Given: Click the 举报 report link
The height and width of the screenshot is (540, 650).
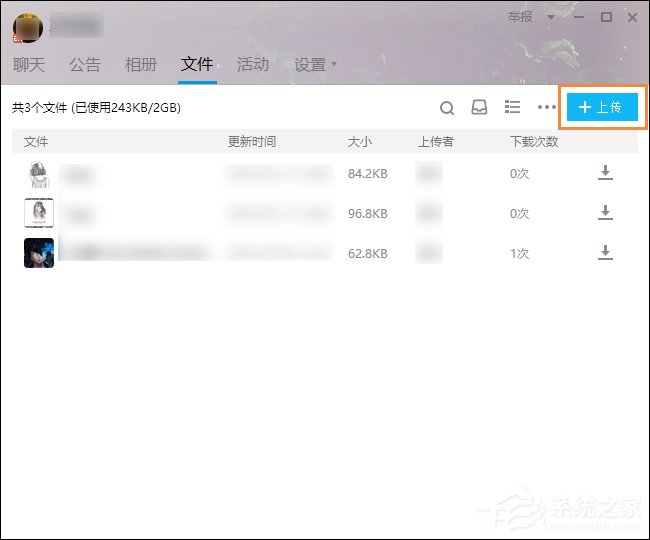Looking at the screenshot, I should 521,17.
